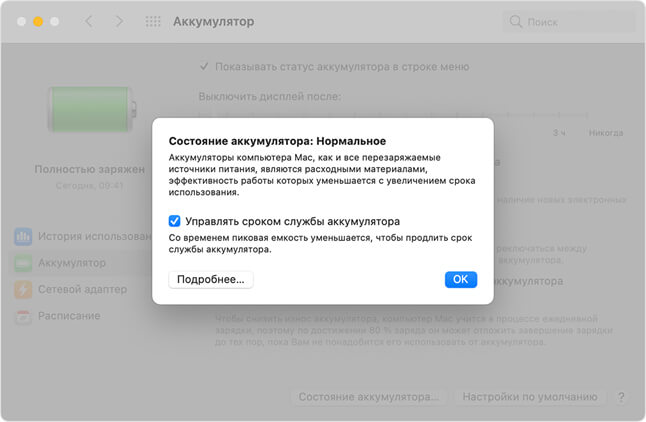Adjust the Выключить дисплей после slider
Screen dimensions: 646x422
[393, 115]
